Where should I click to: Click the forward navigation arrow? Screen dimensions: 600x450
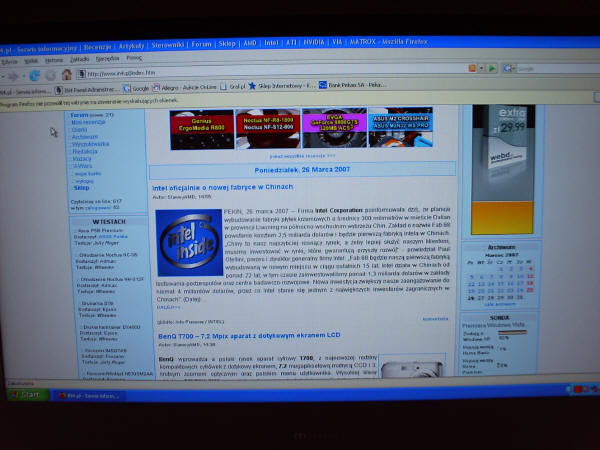coord(13,77)
